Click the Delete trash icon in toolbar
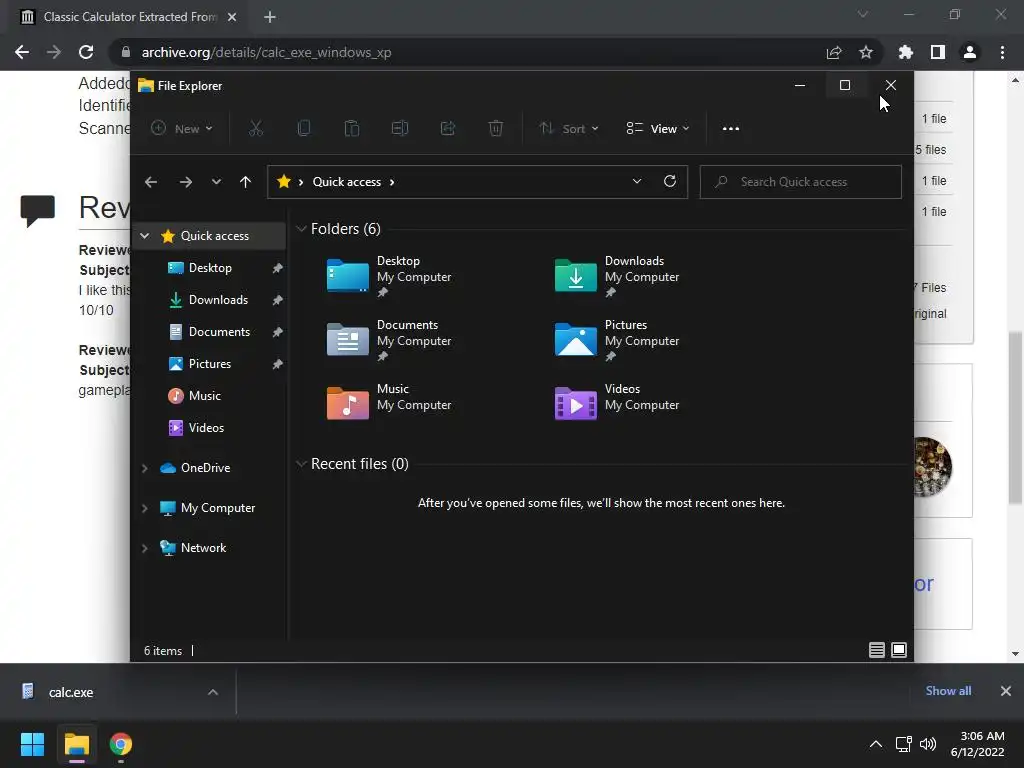The width and height of the screenshot is (1024, 768). [496, 129]
